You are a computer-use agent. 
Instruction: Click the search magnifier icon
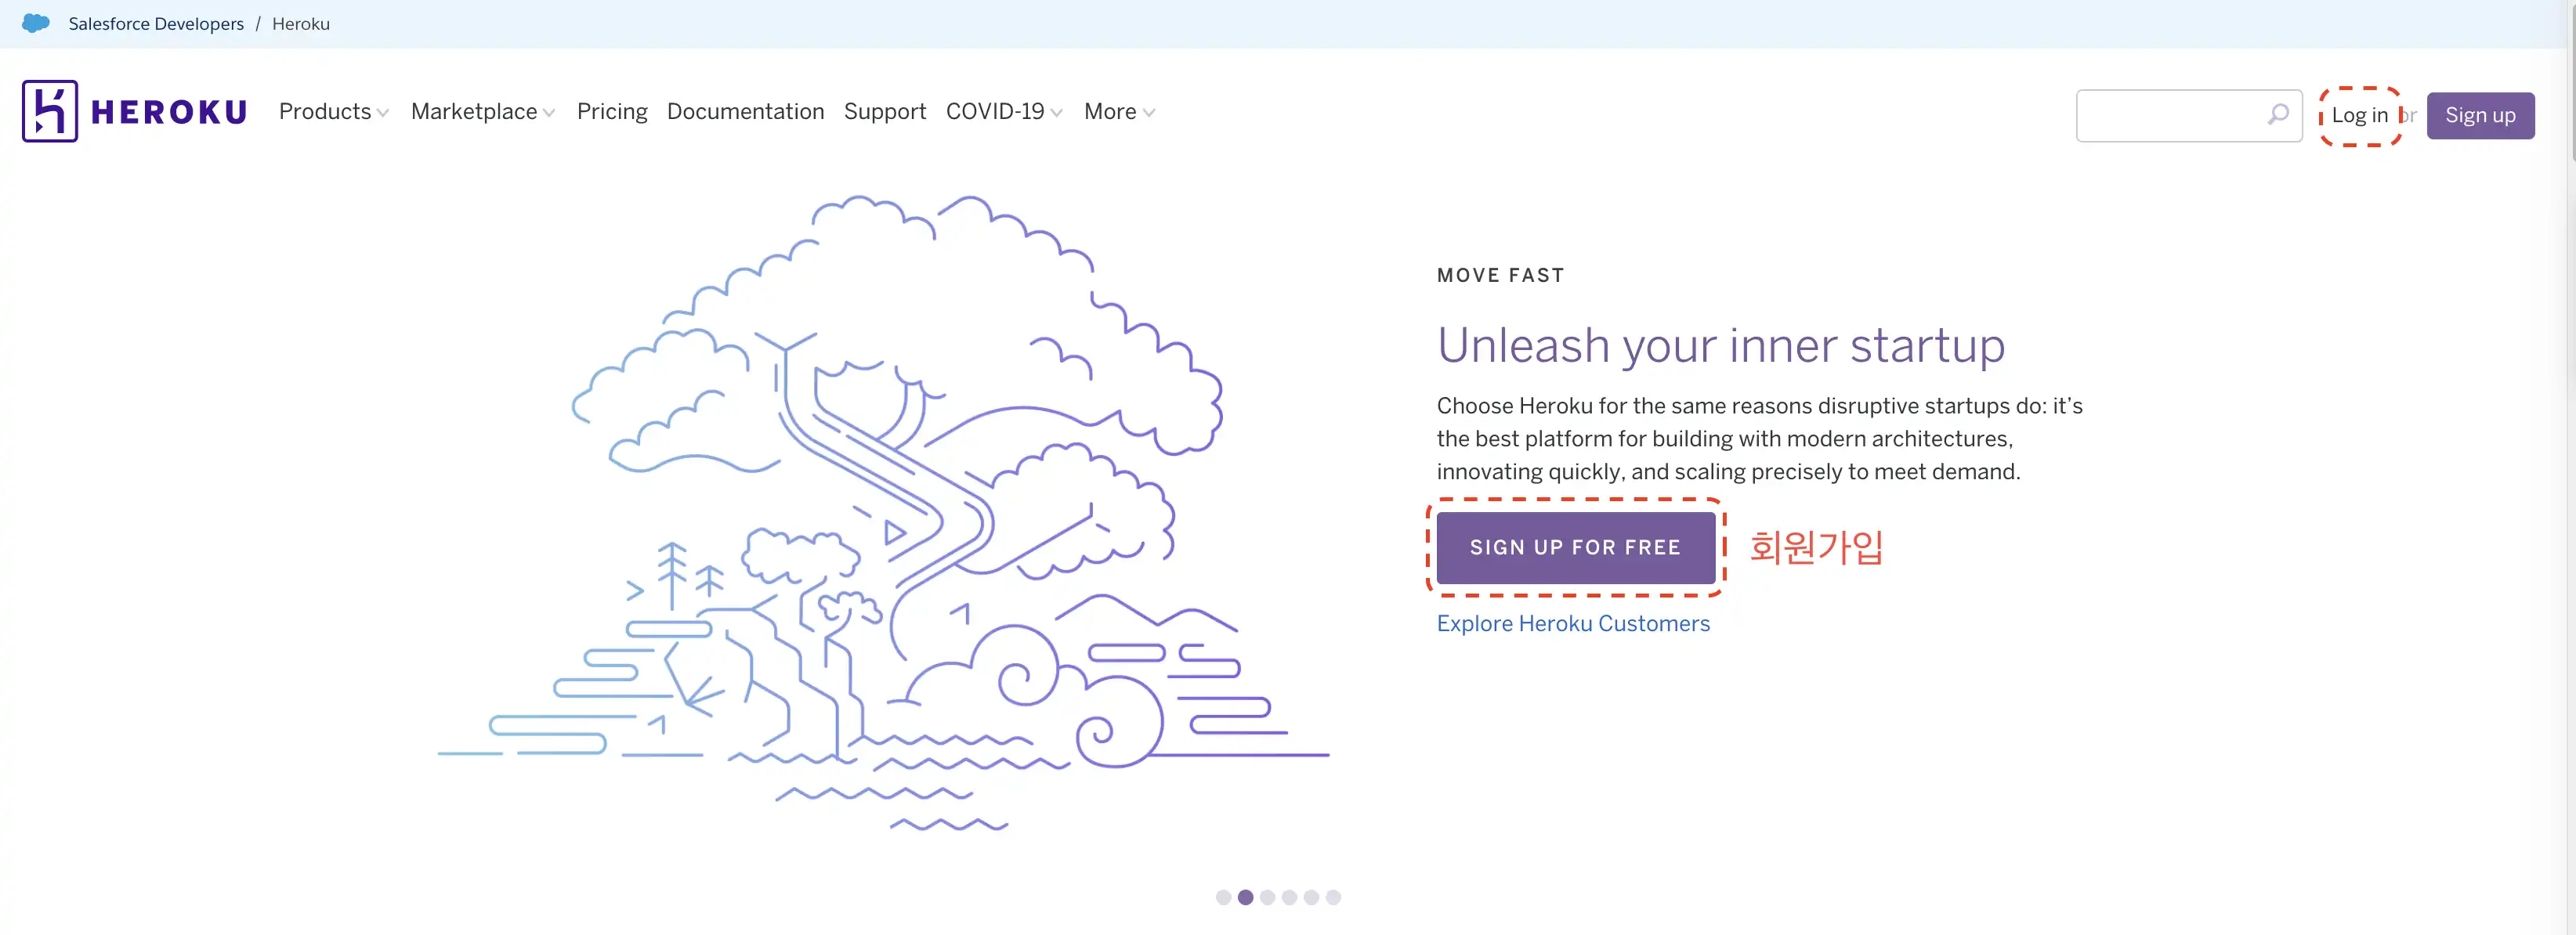(x=2277, y=114)
